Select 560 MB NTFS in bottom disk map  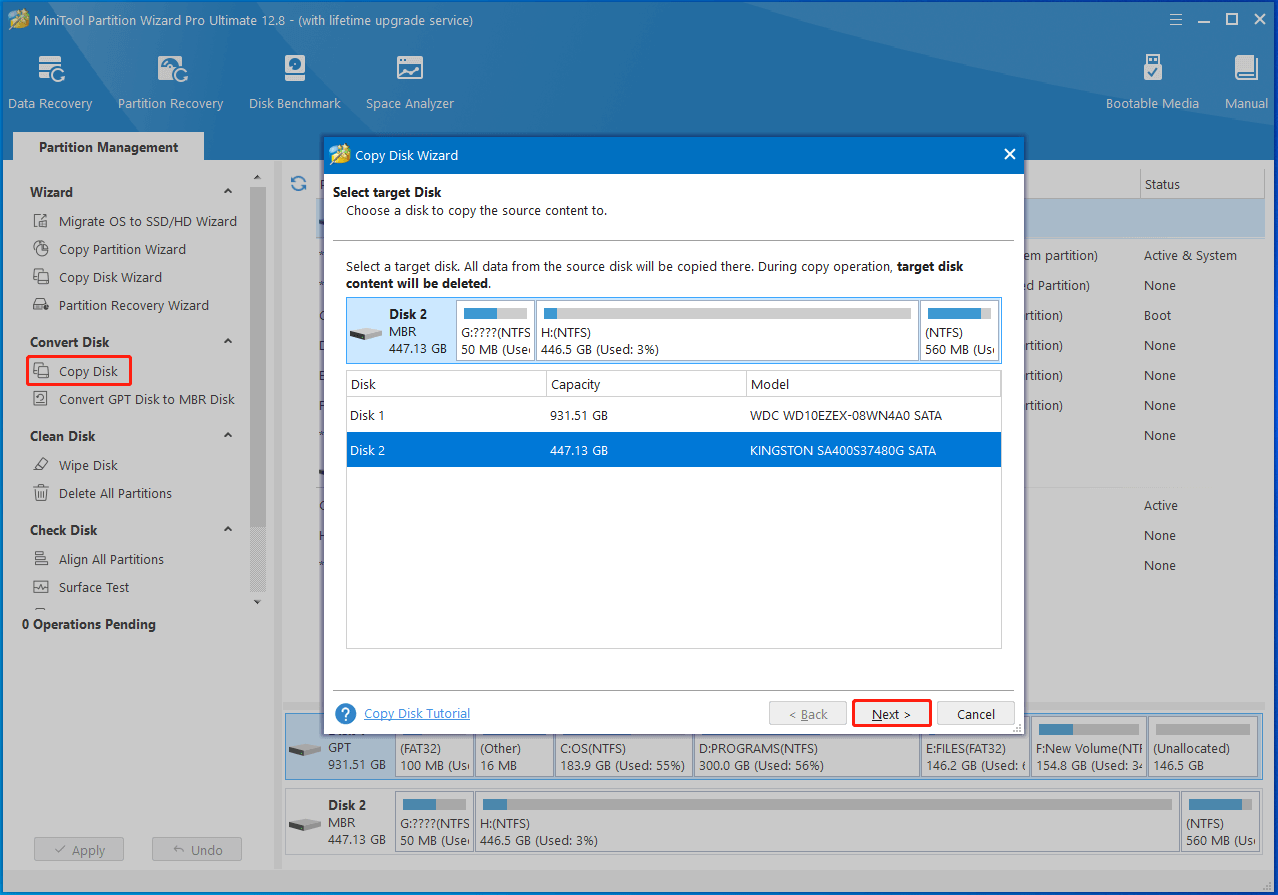tap(1219, 822)
